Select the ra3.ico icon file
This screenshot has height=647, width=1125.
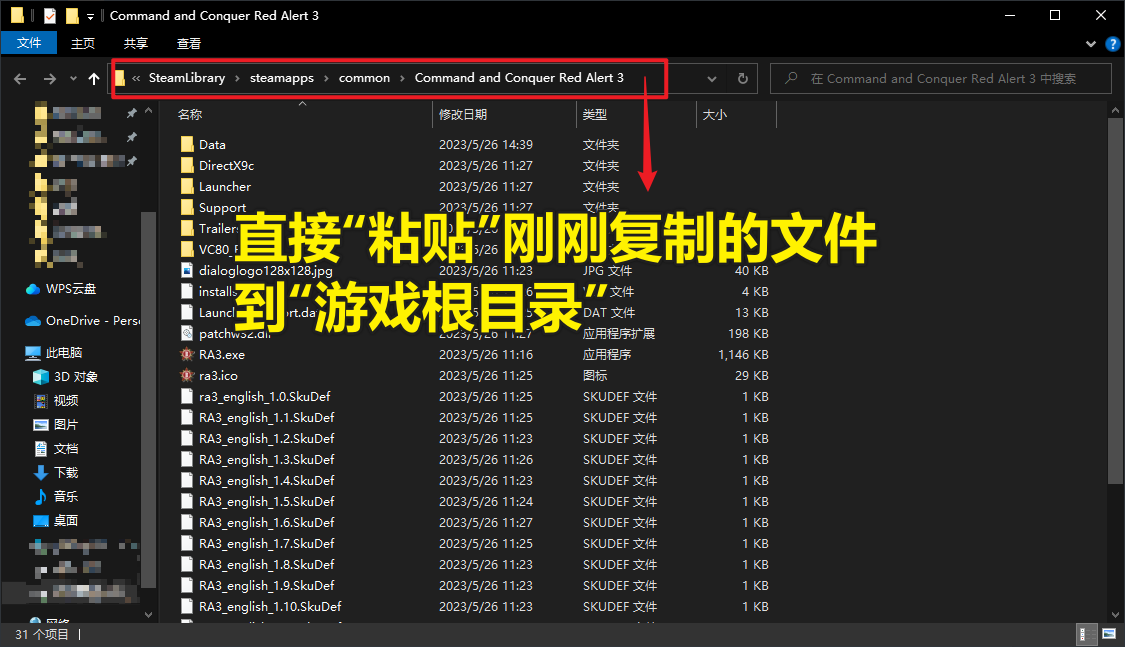click(x=187, y=375)
